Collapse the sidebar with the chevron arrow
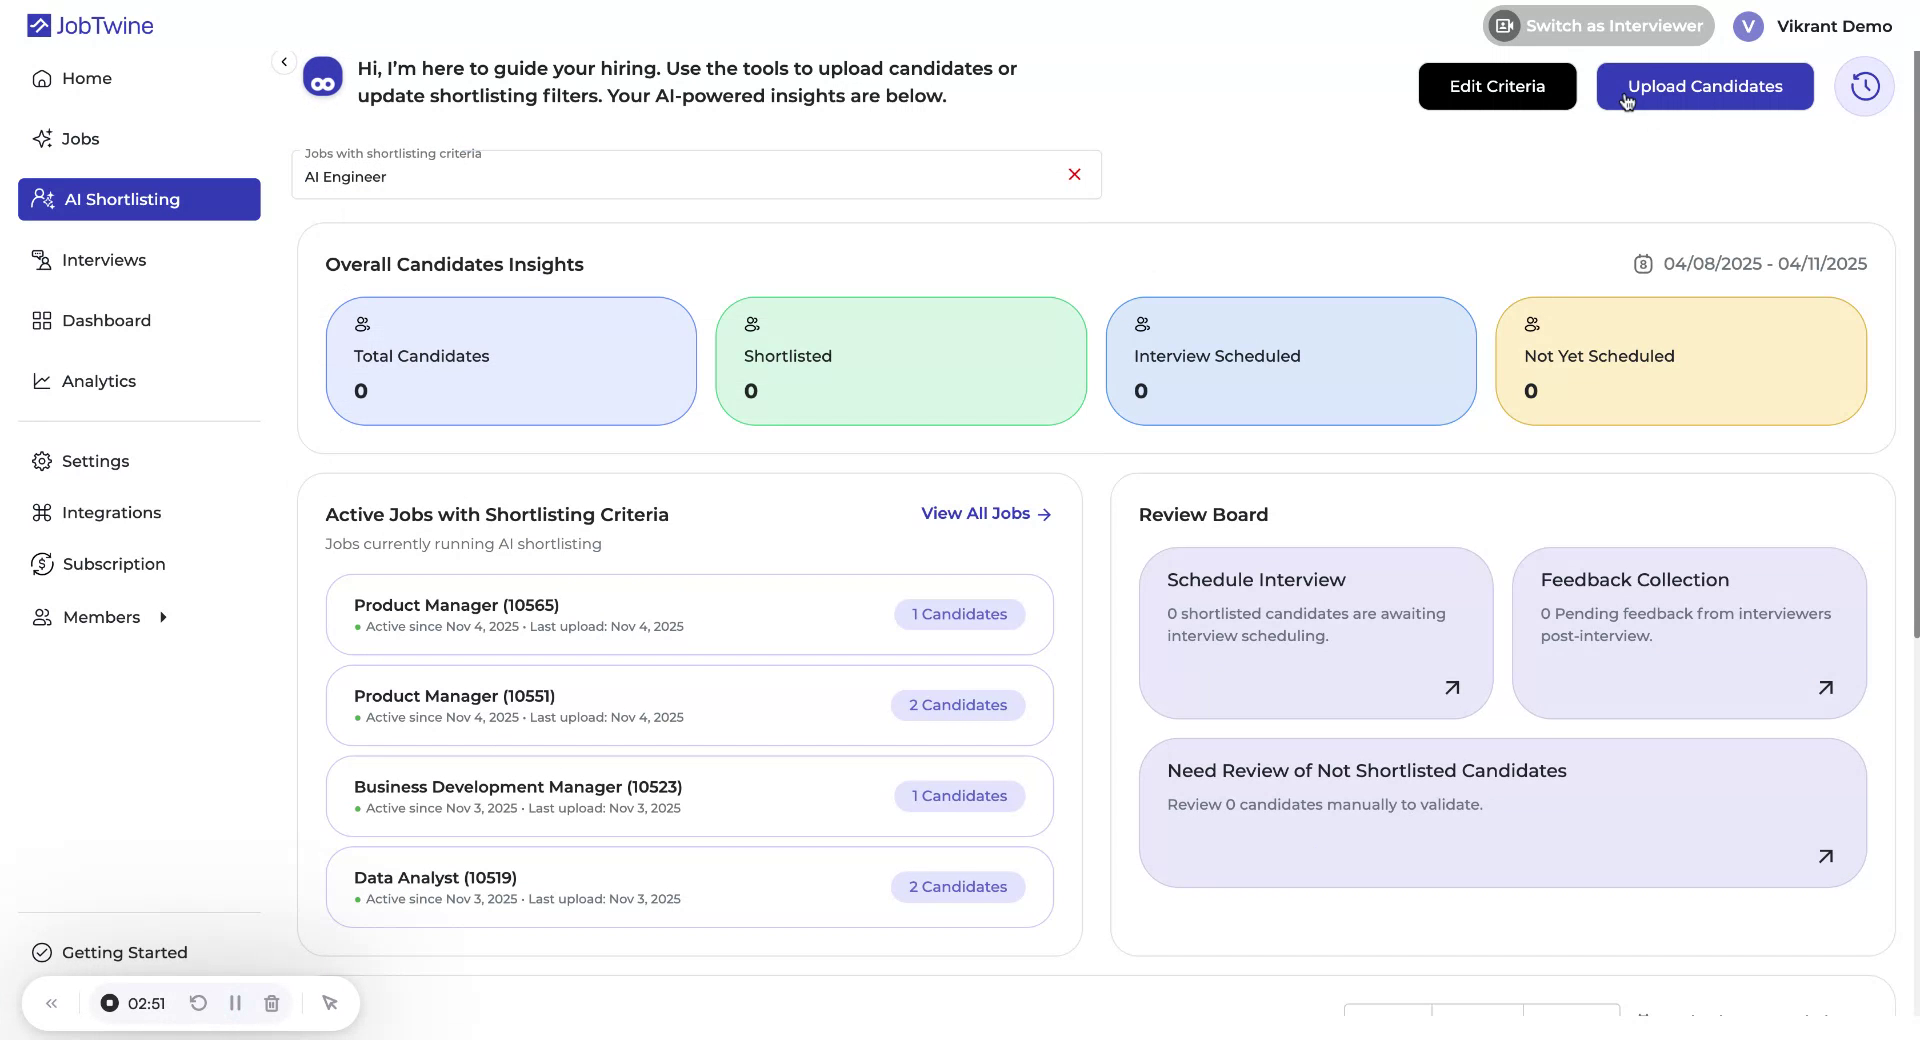The image size is (1920, 1040). 284,62
